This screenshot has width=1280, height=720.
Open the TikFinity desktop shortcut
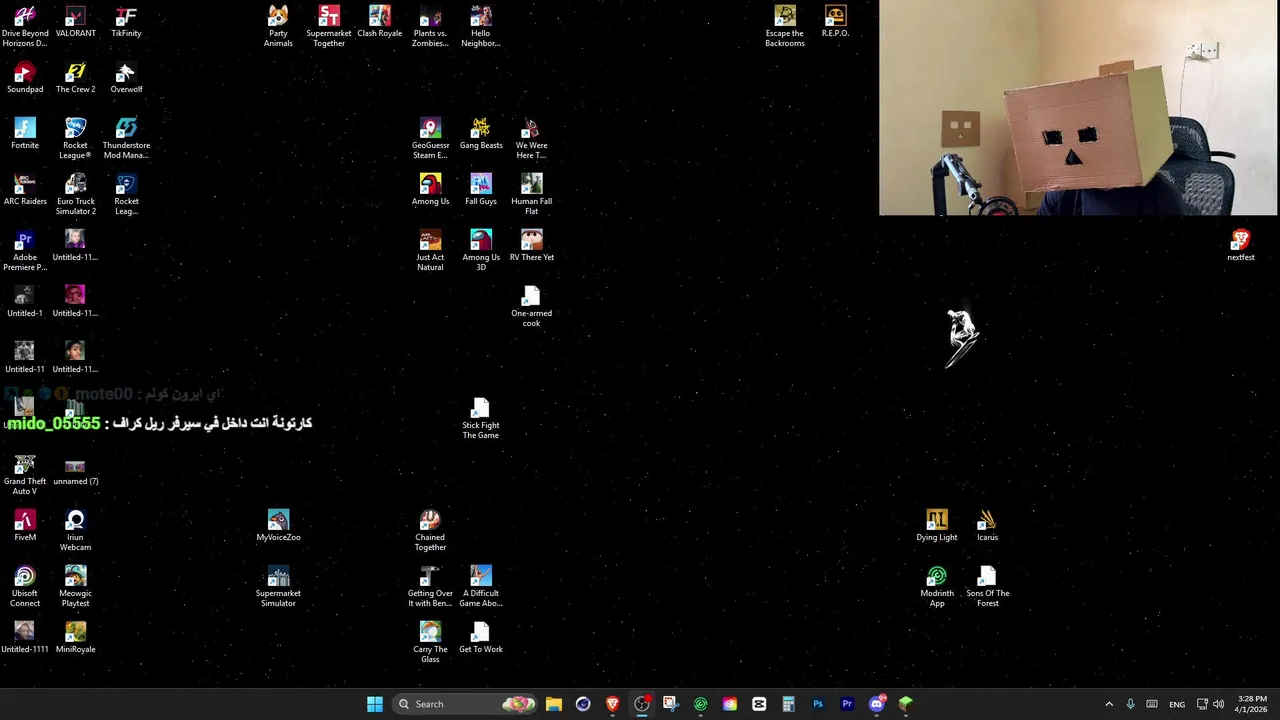click(x=126, y=22)
